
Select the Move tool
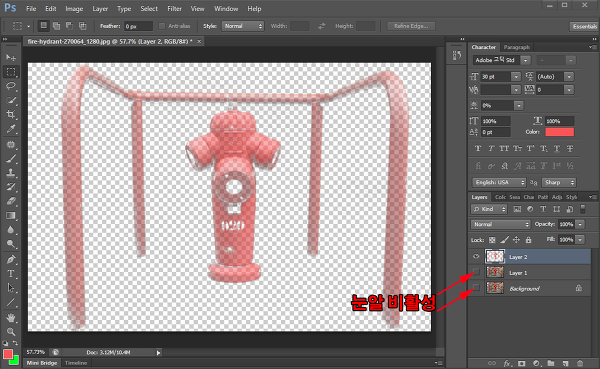point(10,57)
